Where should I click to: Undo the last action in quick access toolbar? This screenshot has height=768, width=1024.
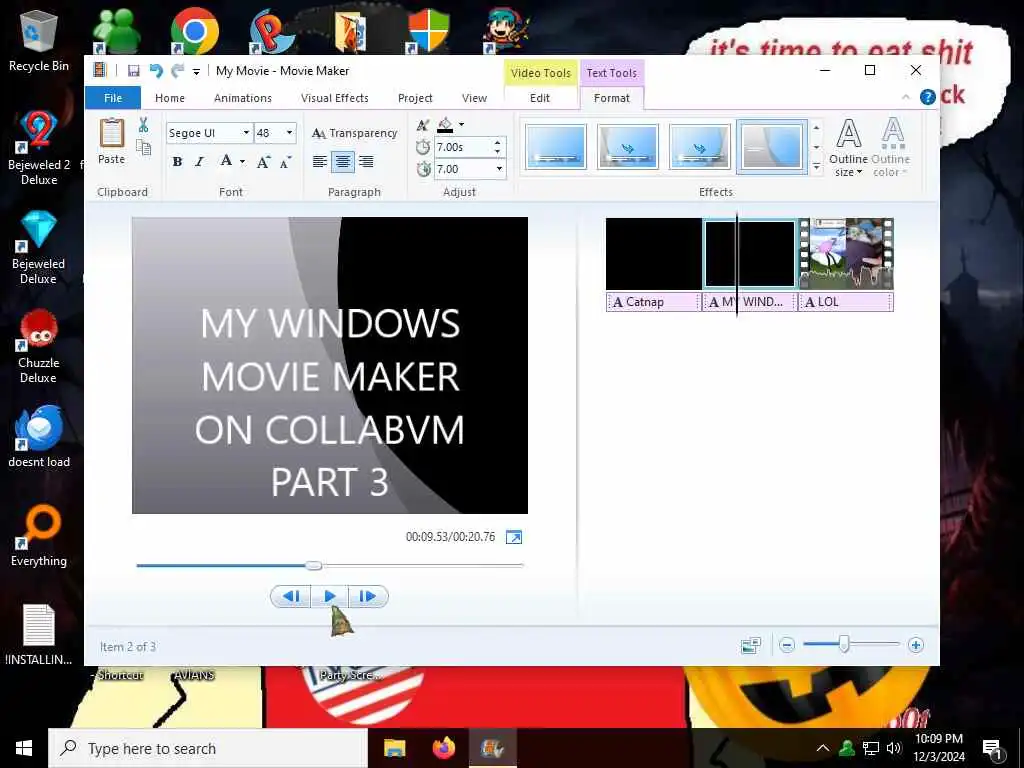click(155, 71)
